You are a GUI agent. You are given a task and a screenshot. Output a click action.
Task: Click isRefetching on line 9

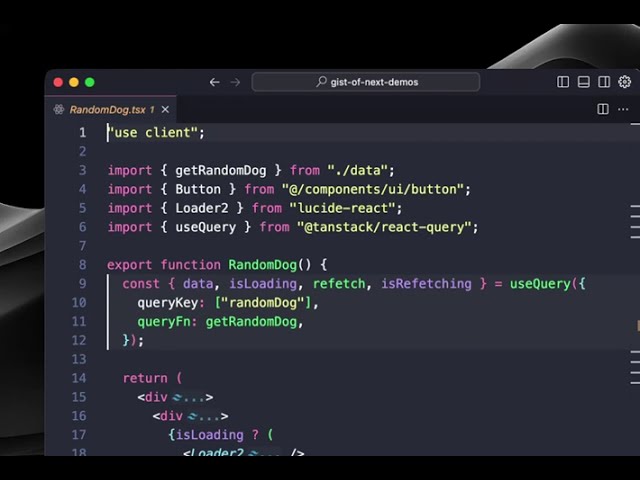[426, 284]
